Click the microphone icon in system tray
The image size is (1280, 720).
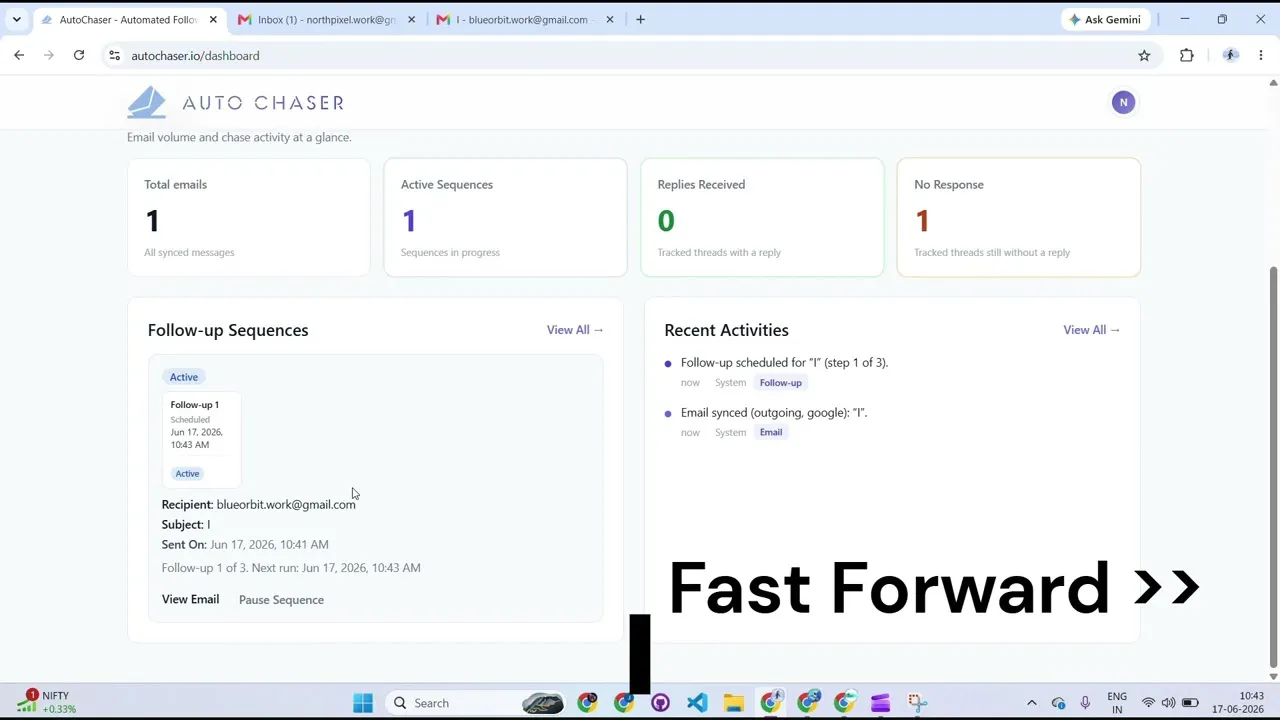click(x=1085, y=703)
